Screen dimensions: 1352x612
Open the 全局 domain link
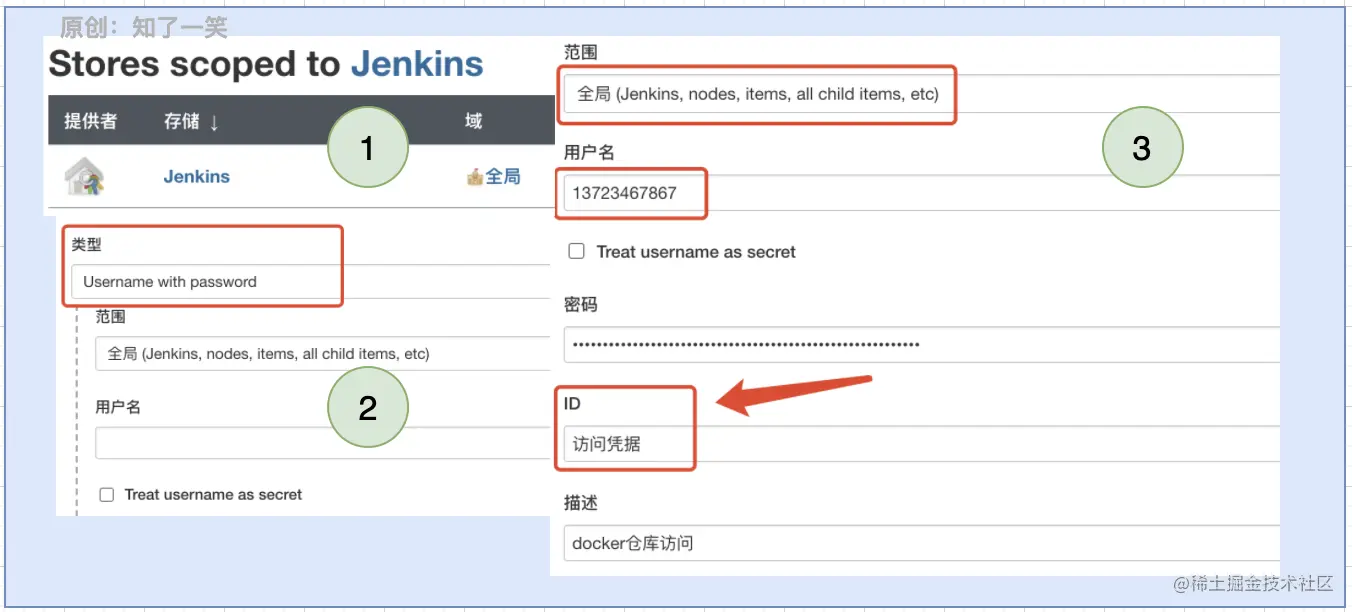pos(502,177)
